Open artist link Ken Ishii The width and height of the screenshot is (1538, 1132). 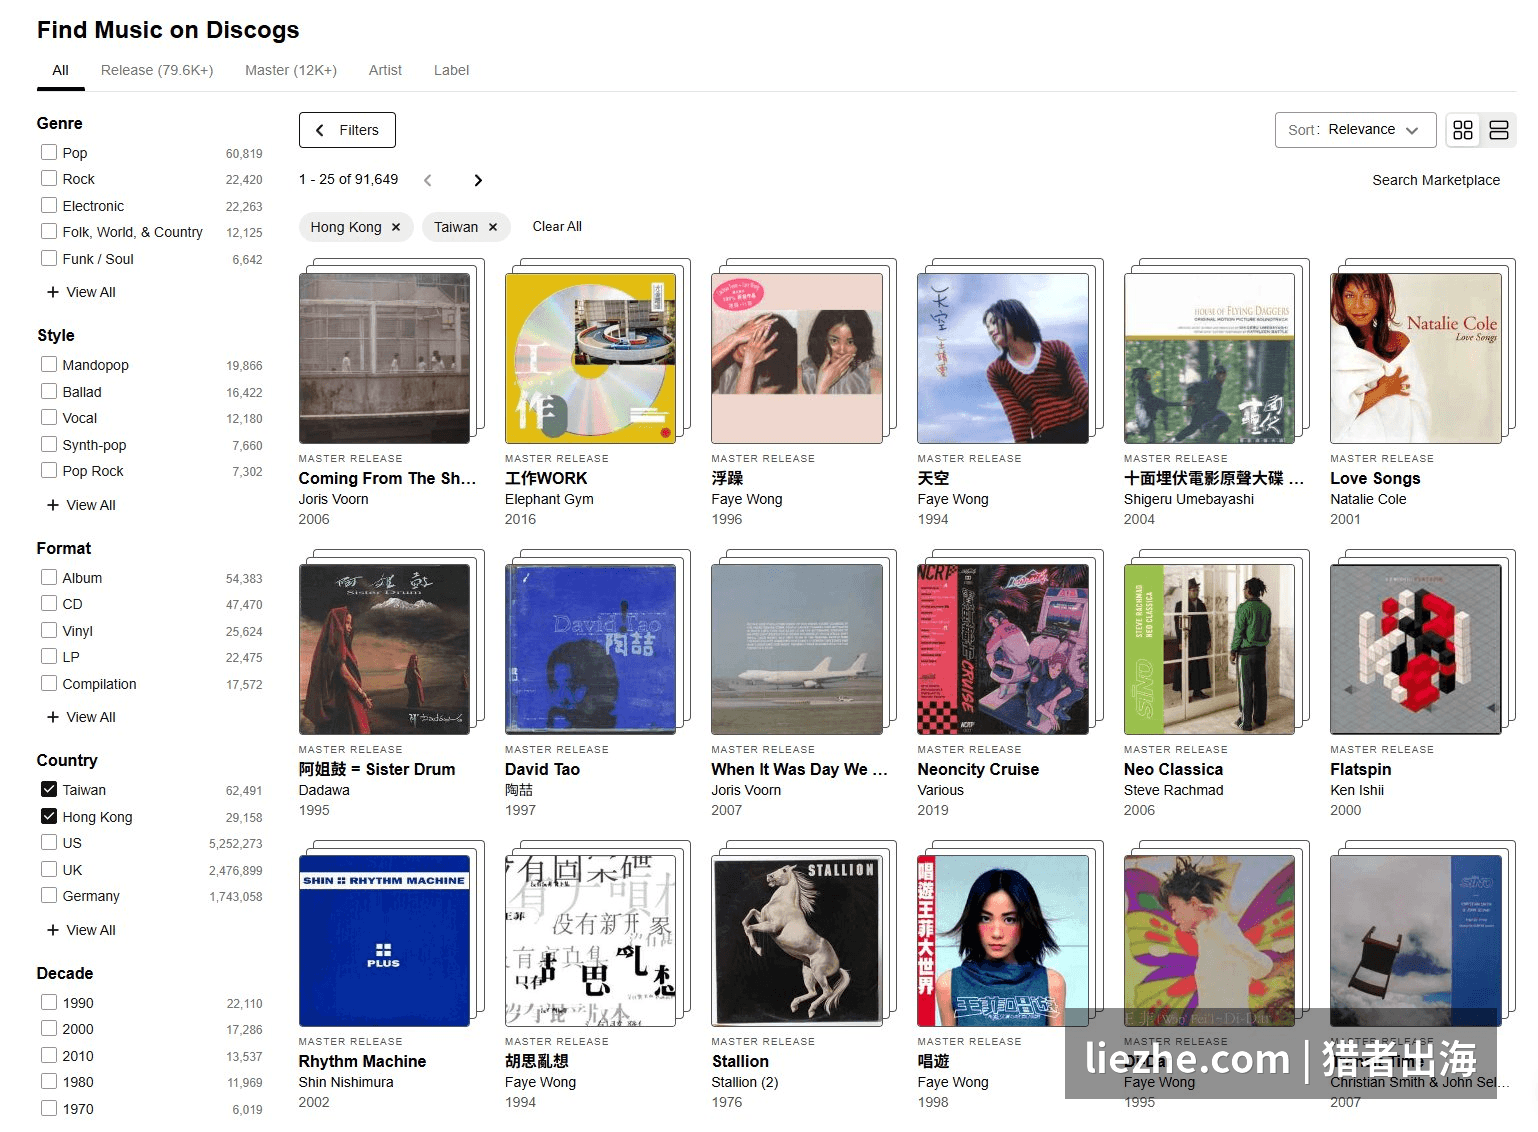pos(1357,790)
